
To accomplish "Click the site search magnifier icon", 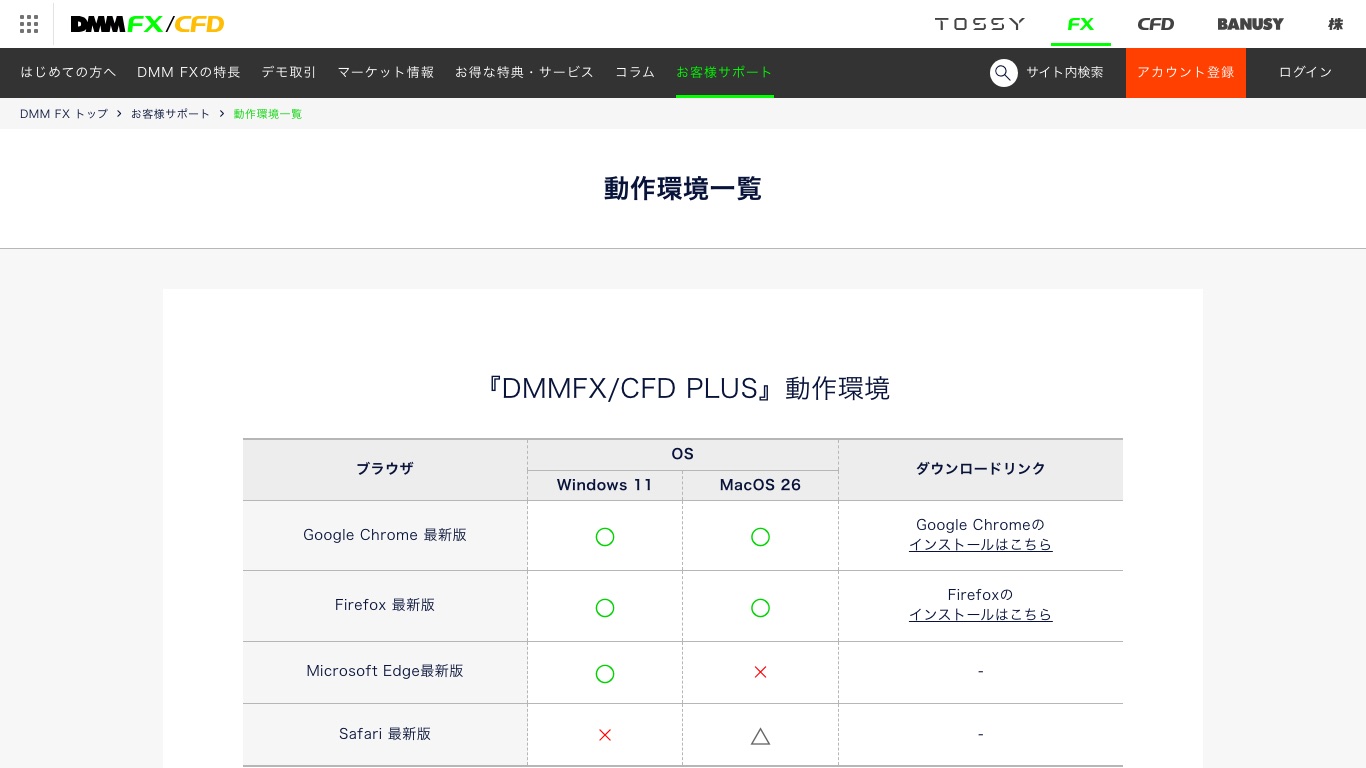I will coord(1003,72).
